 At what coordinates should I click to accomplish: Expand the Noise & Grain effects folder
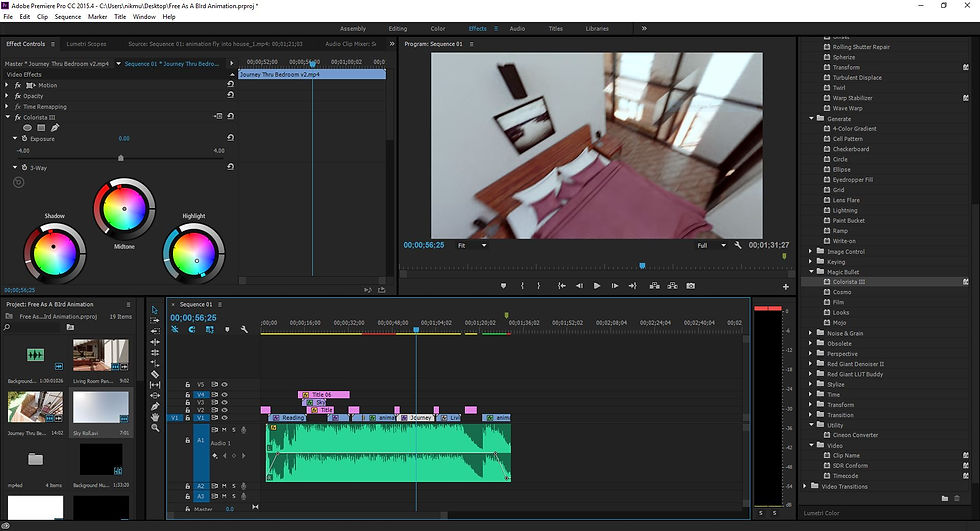811,333
